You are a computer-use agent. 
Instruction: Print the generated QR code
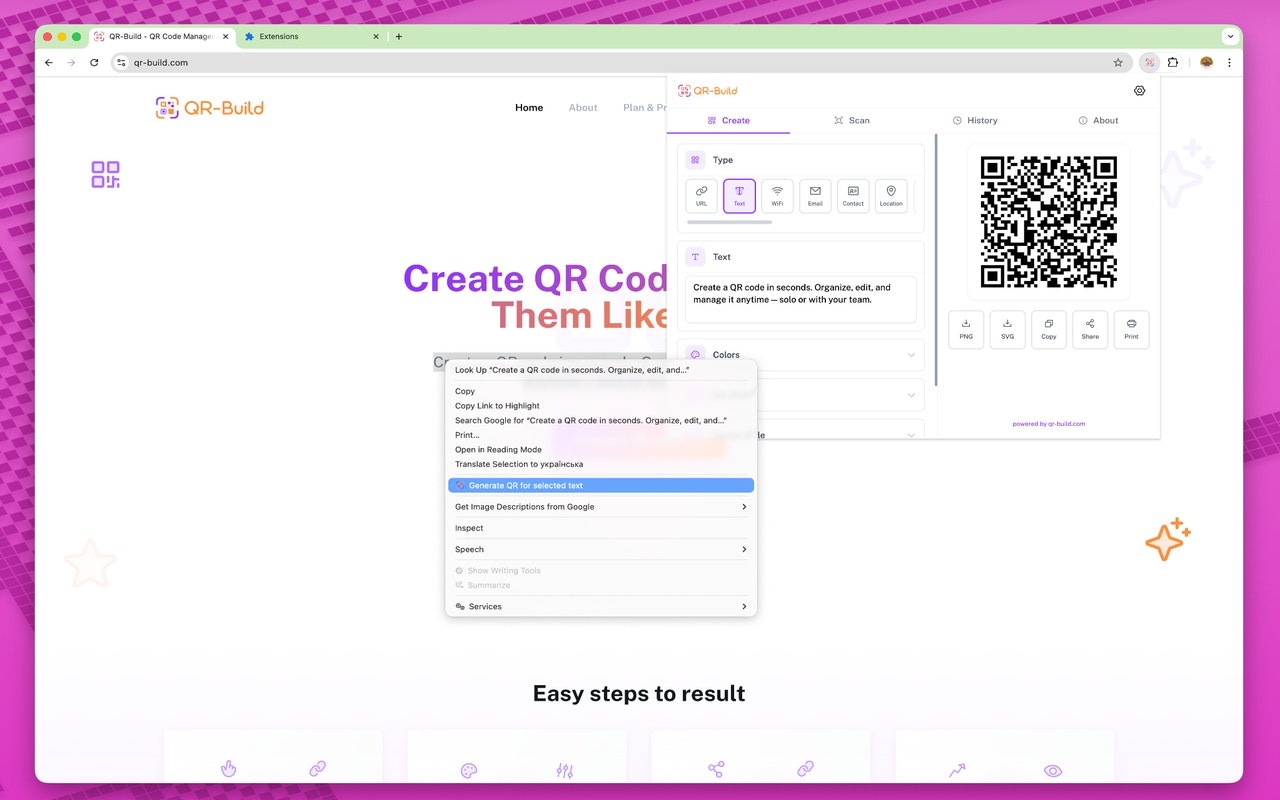(x=1131, y=329)
